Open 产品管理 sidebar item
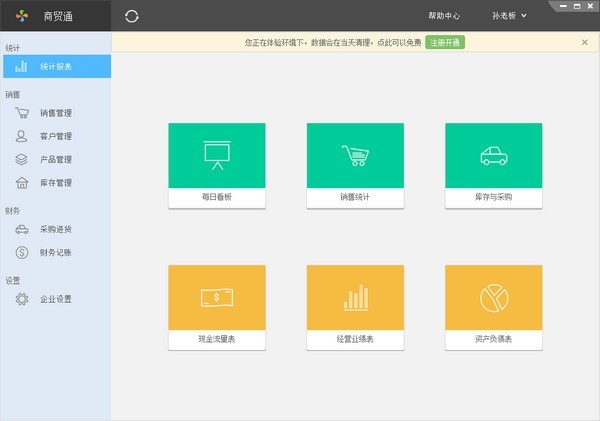This screenshot has height=421, width=600. tap(56, 159)
